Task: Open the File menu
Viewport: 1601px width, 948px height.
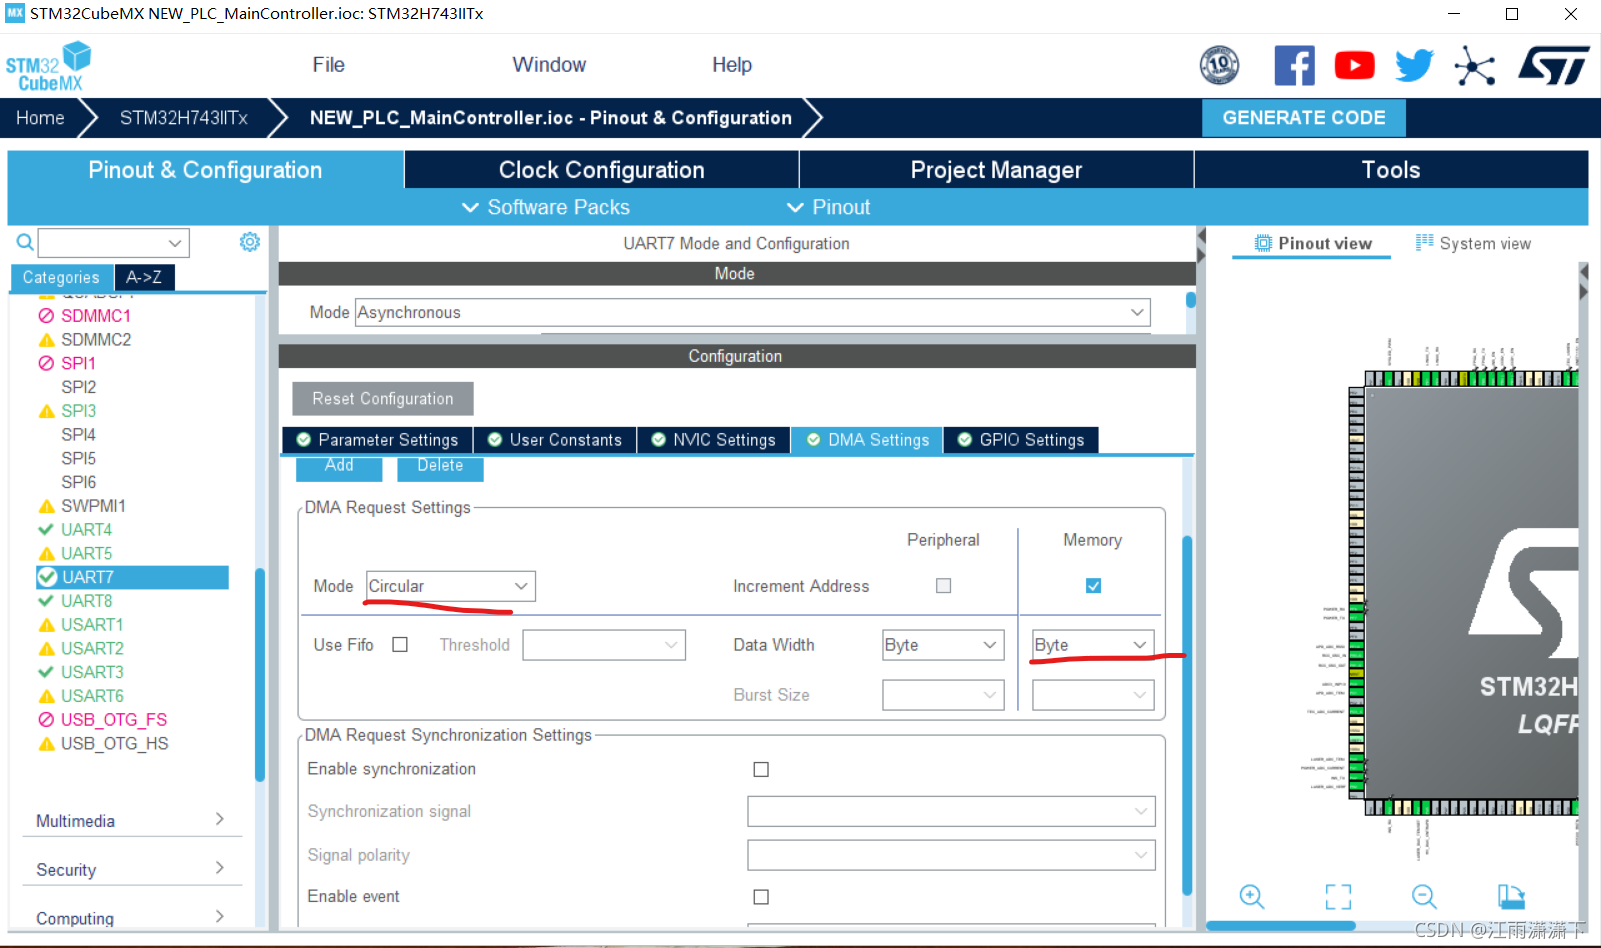Action: point(328,65)
